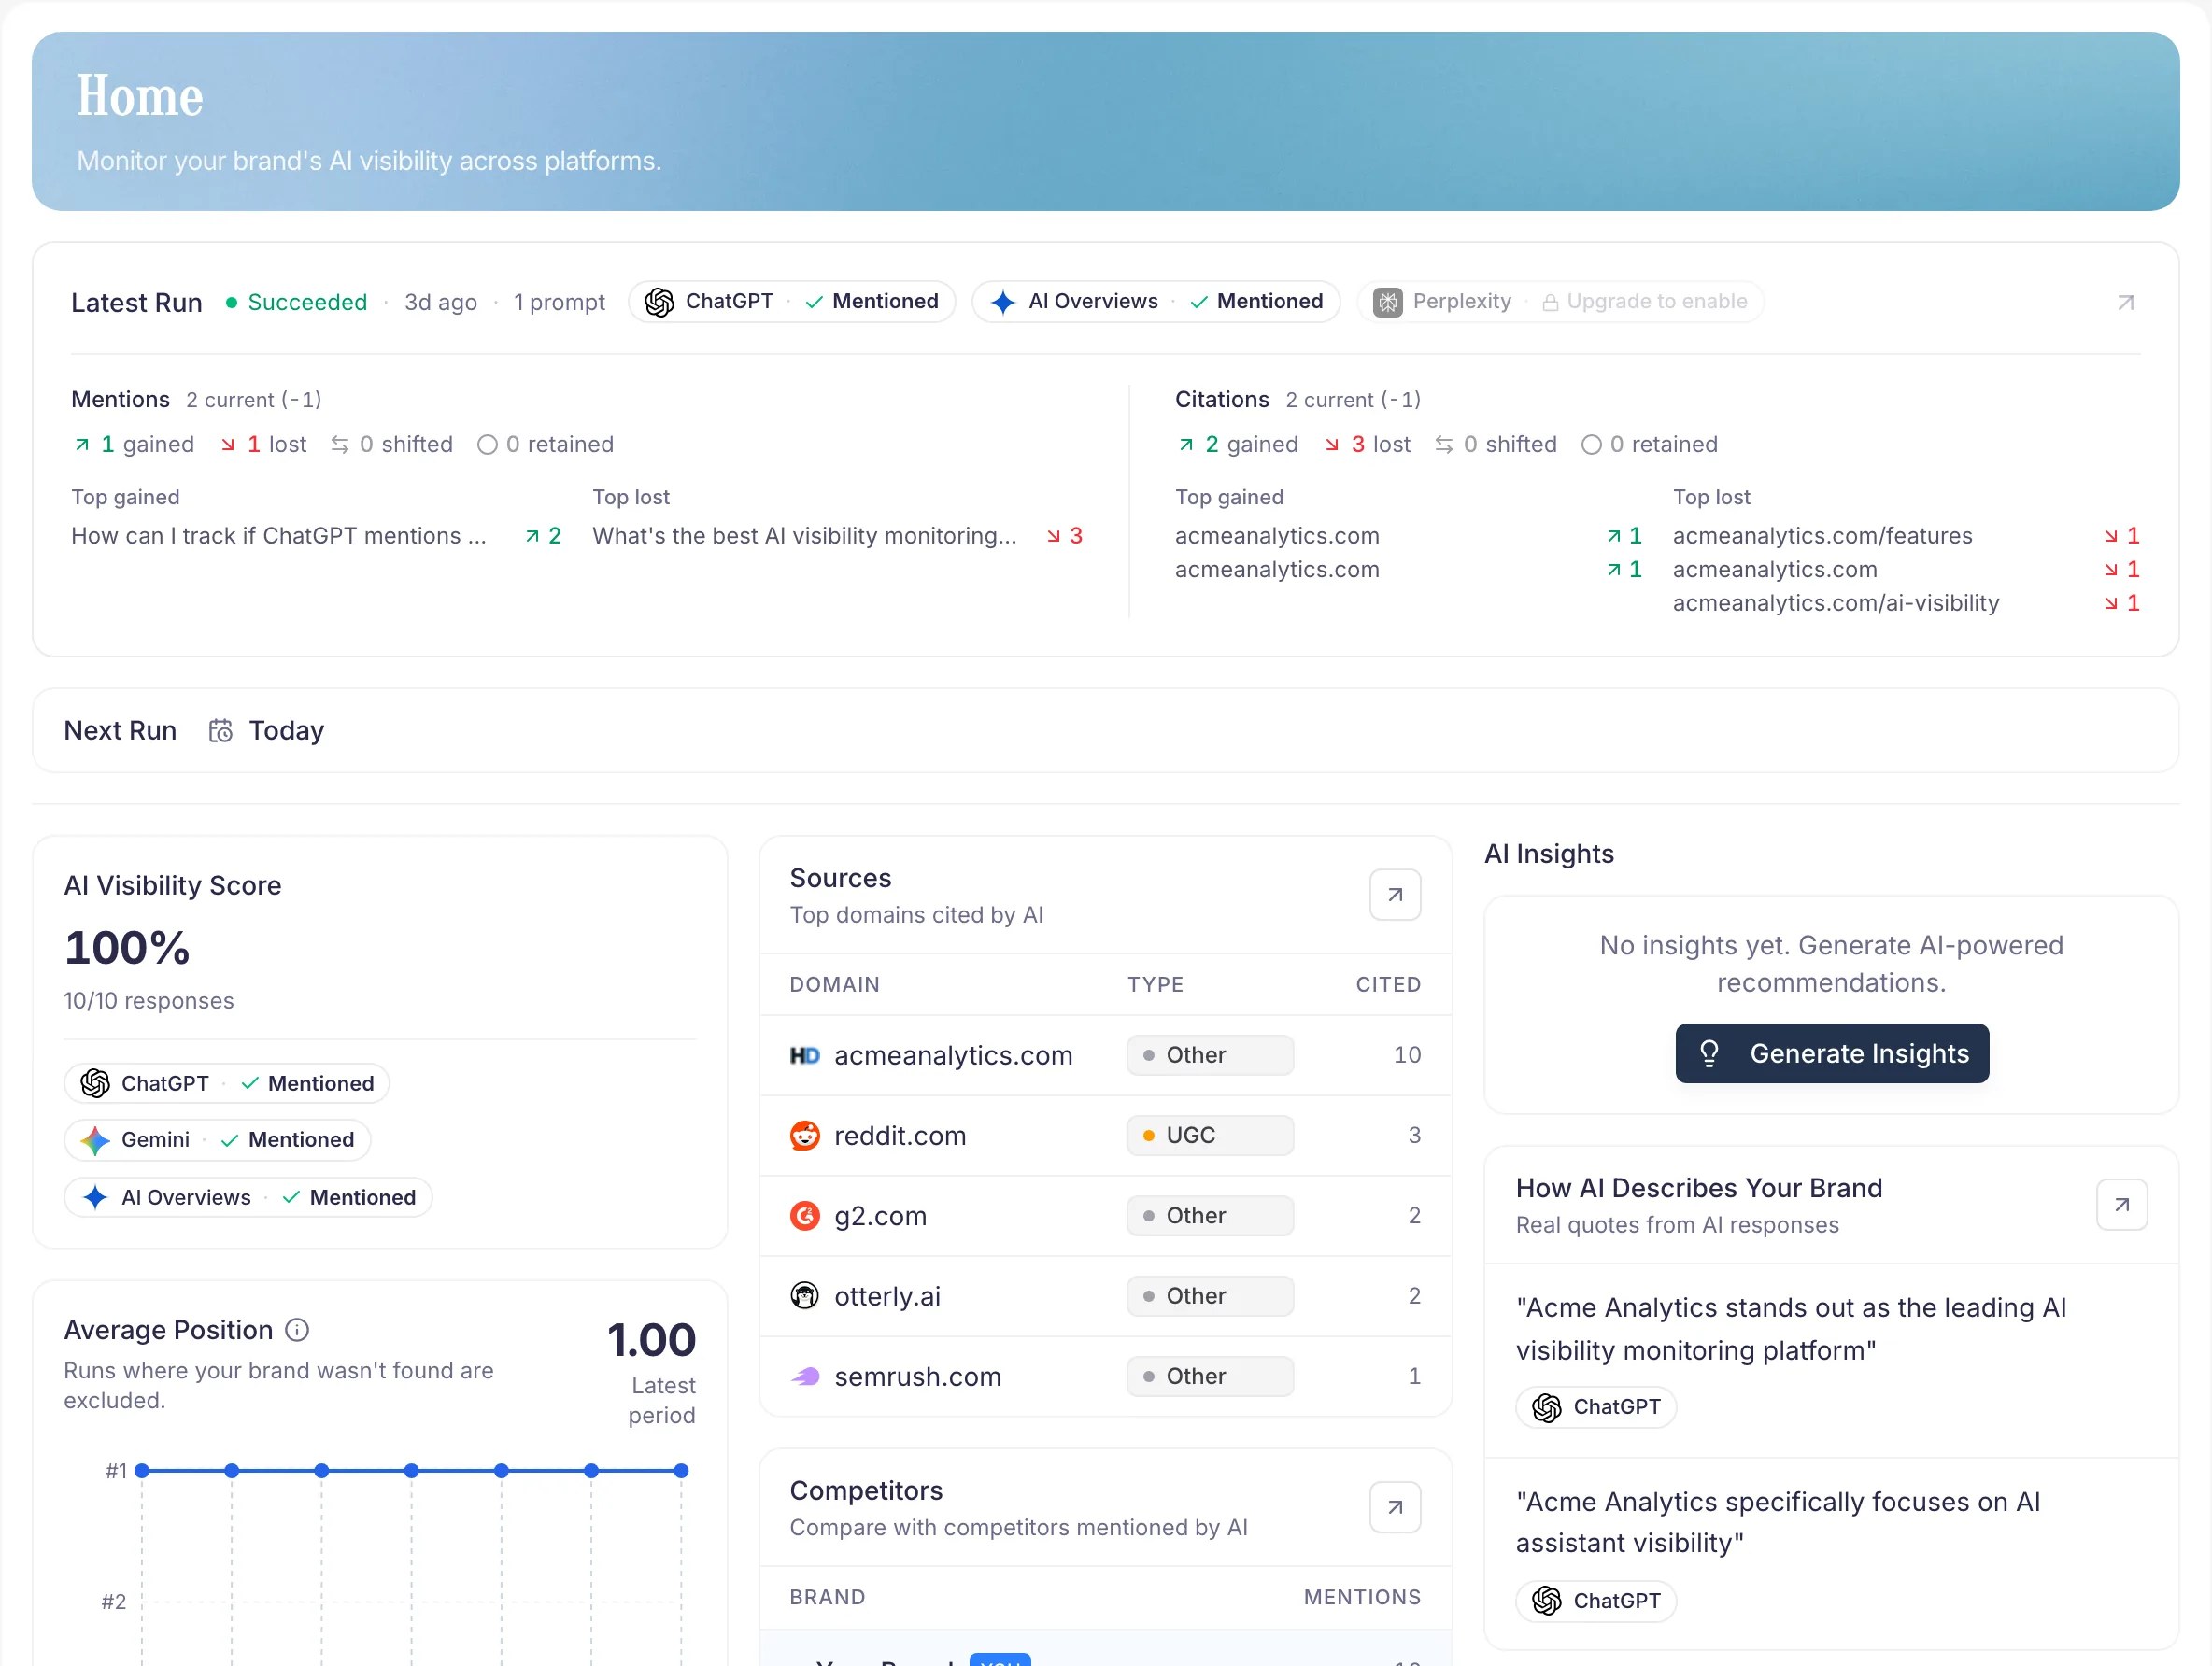Click the Perplexity logo icon
This screenshot has width=2212, height=1666.
click(1388, 302)
